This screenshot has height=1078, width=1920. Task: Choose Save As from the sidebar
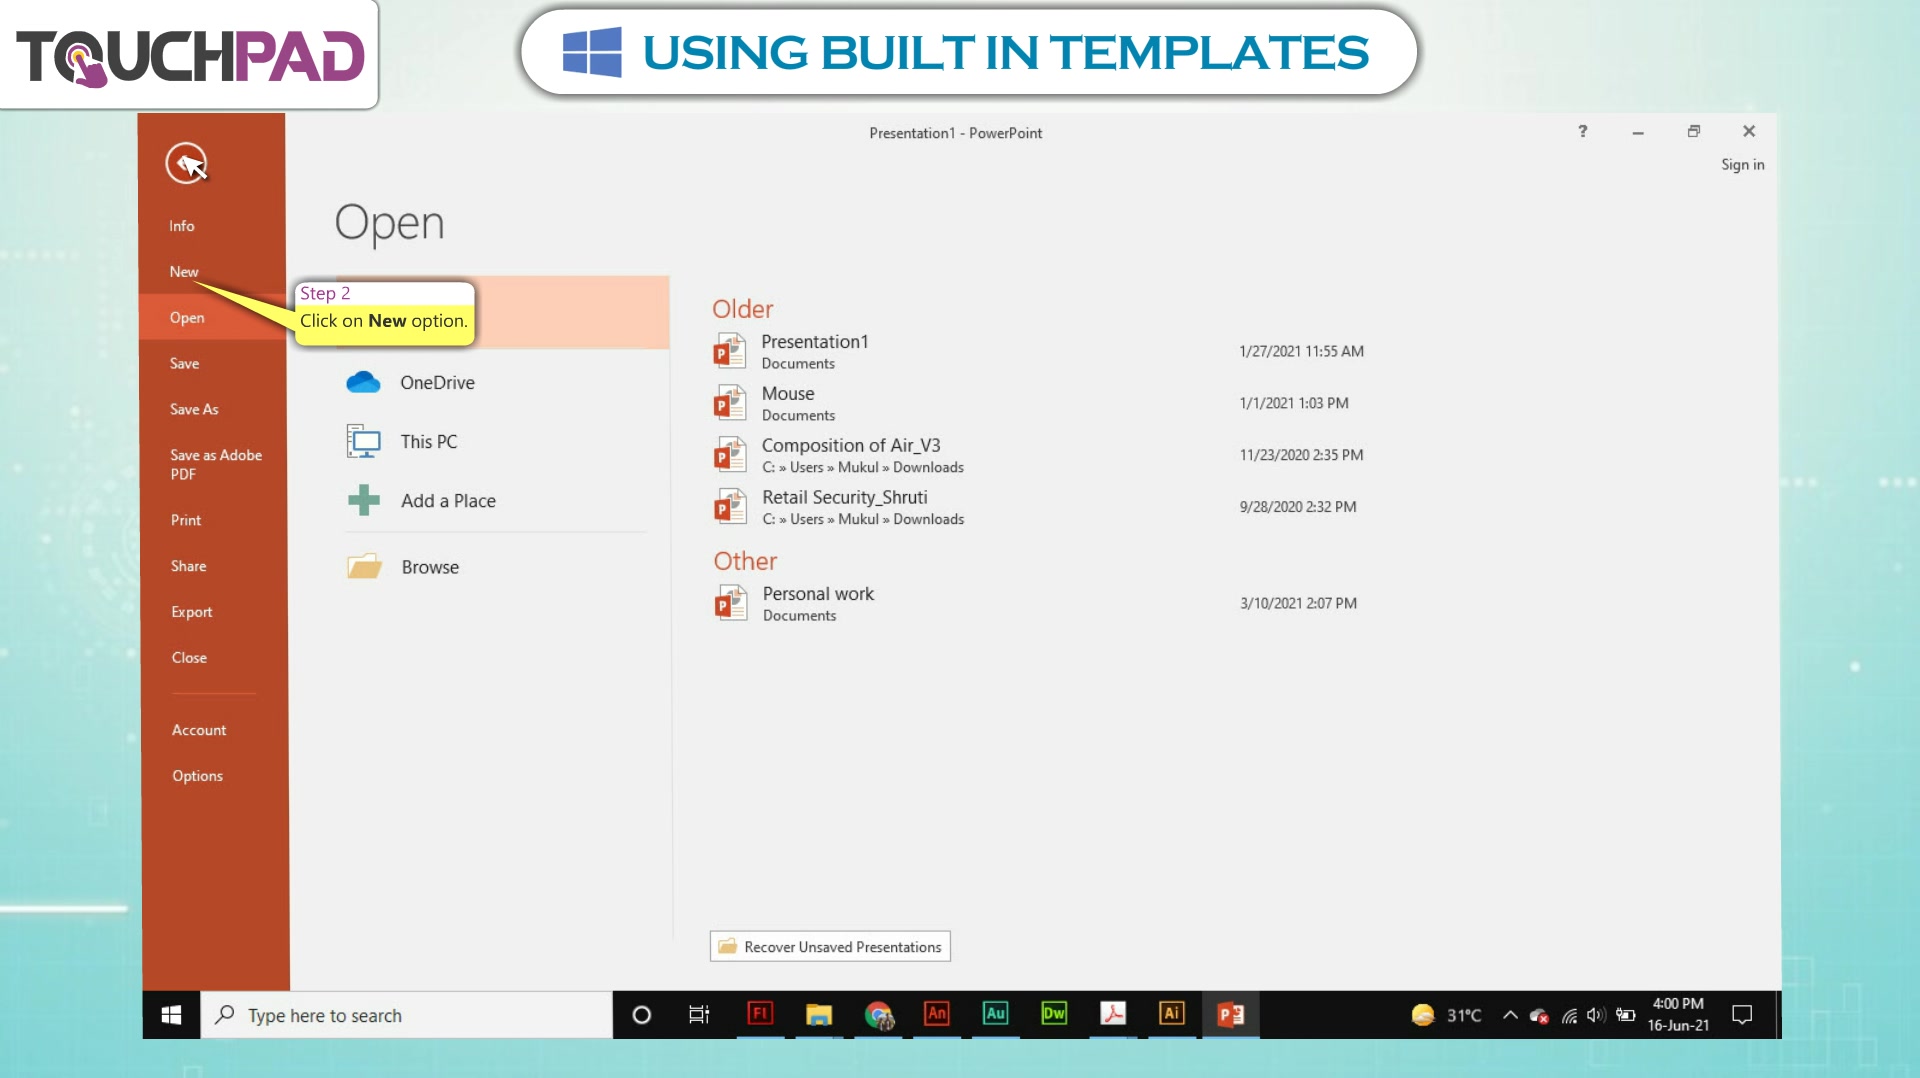click(194, 410)
